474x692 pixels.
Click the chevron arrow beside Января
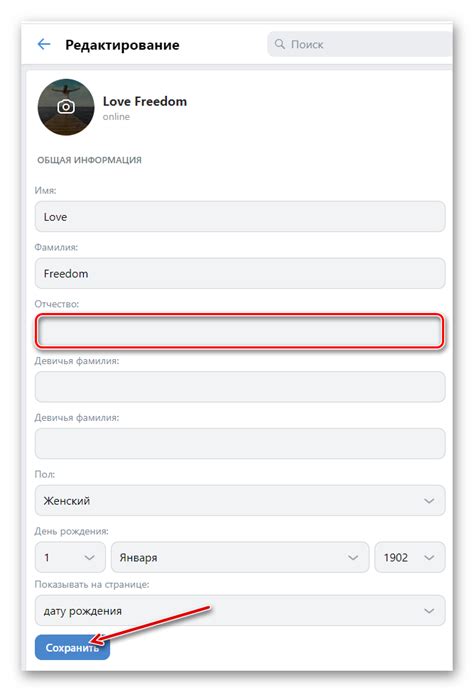[353, 558]
